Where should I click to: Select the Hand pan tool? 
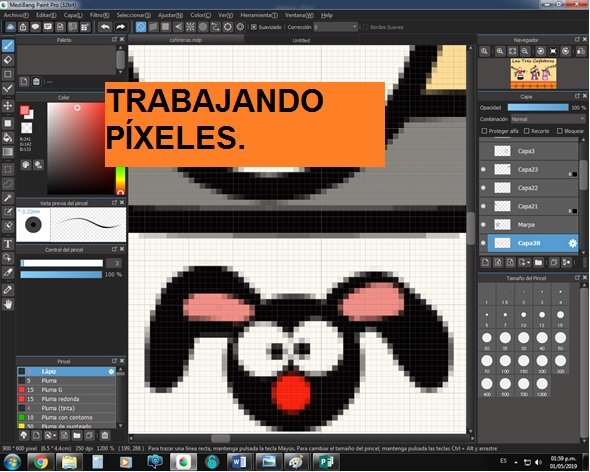8,304
